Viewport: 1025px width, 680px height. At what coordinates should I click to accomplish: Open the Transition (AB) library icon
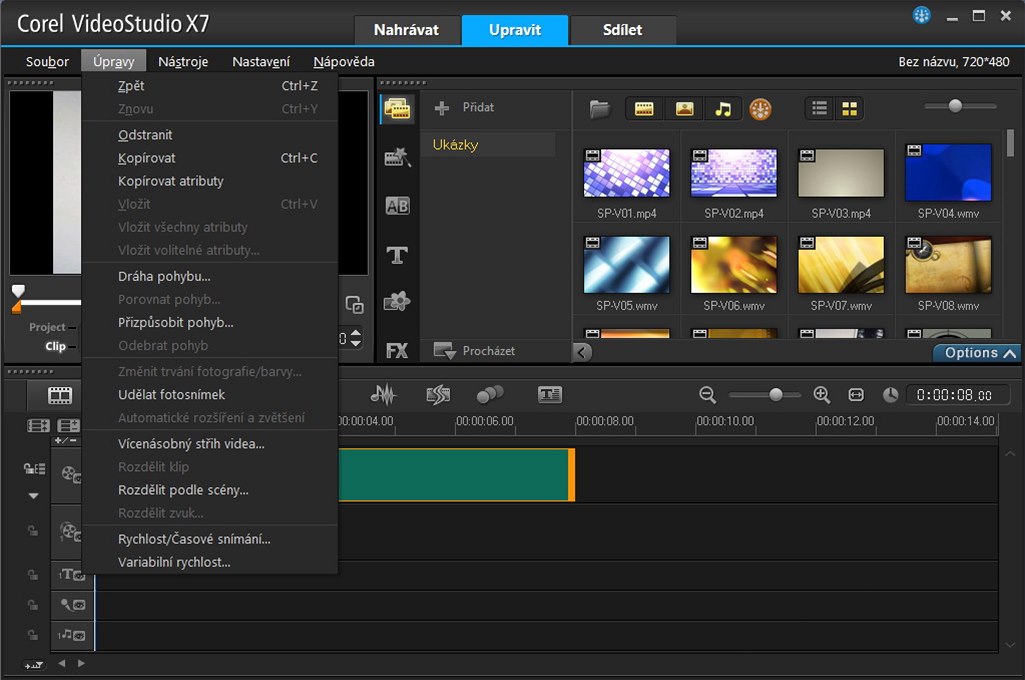[397, 206]
